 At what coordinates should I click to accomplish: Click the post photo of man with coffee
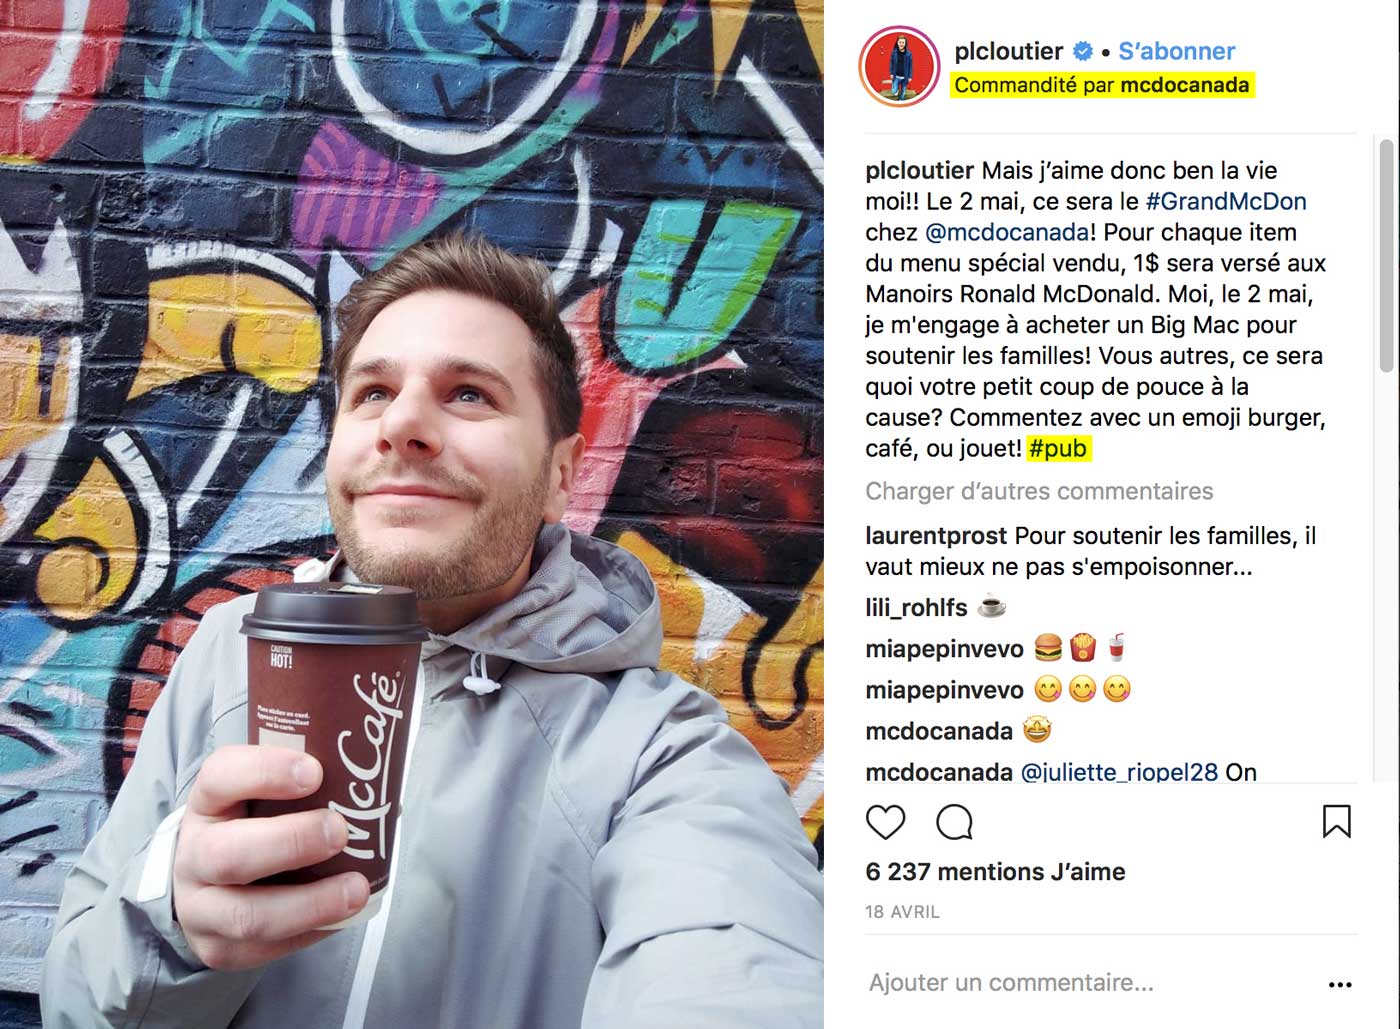click(412, 514)
